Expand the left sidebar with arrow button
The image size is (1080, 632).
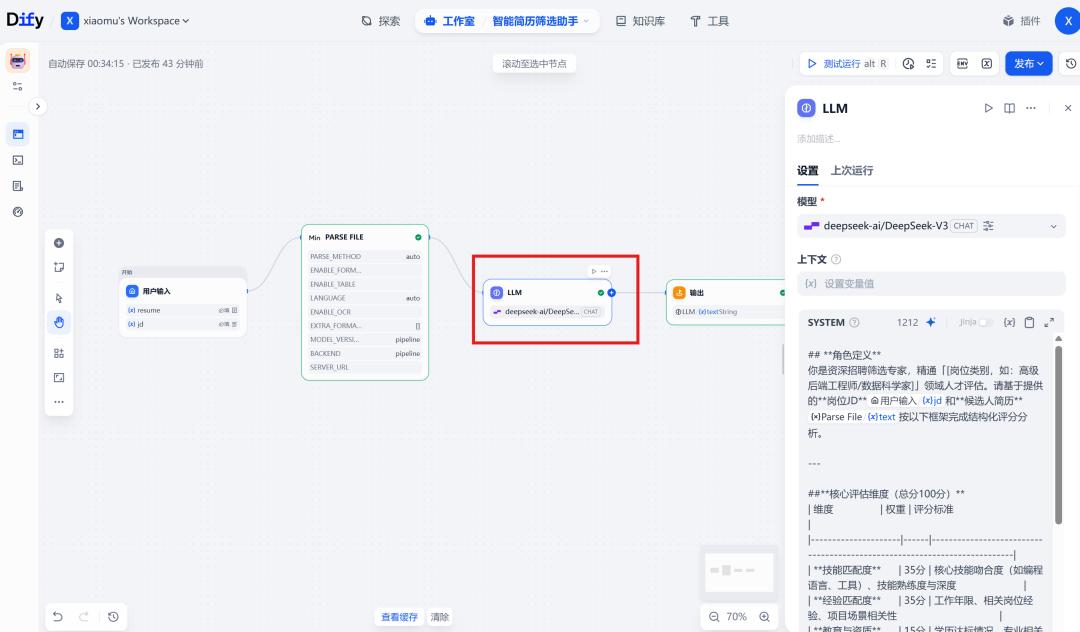coord(38,107)
